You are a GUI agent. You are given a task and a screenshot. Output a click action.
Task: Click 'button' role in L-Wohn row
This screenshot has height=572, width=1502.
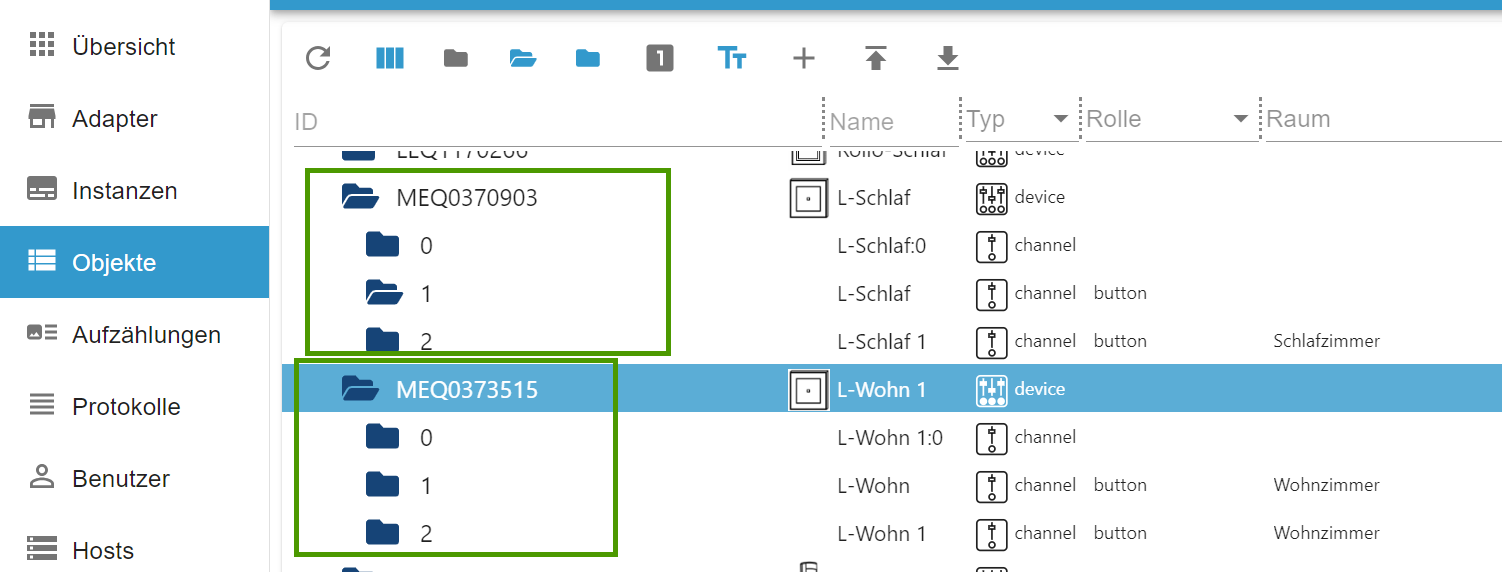click(x=1120, y=485)
